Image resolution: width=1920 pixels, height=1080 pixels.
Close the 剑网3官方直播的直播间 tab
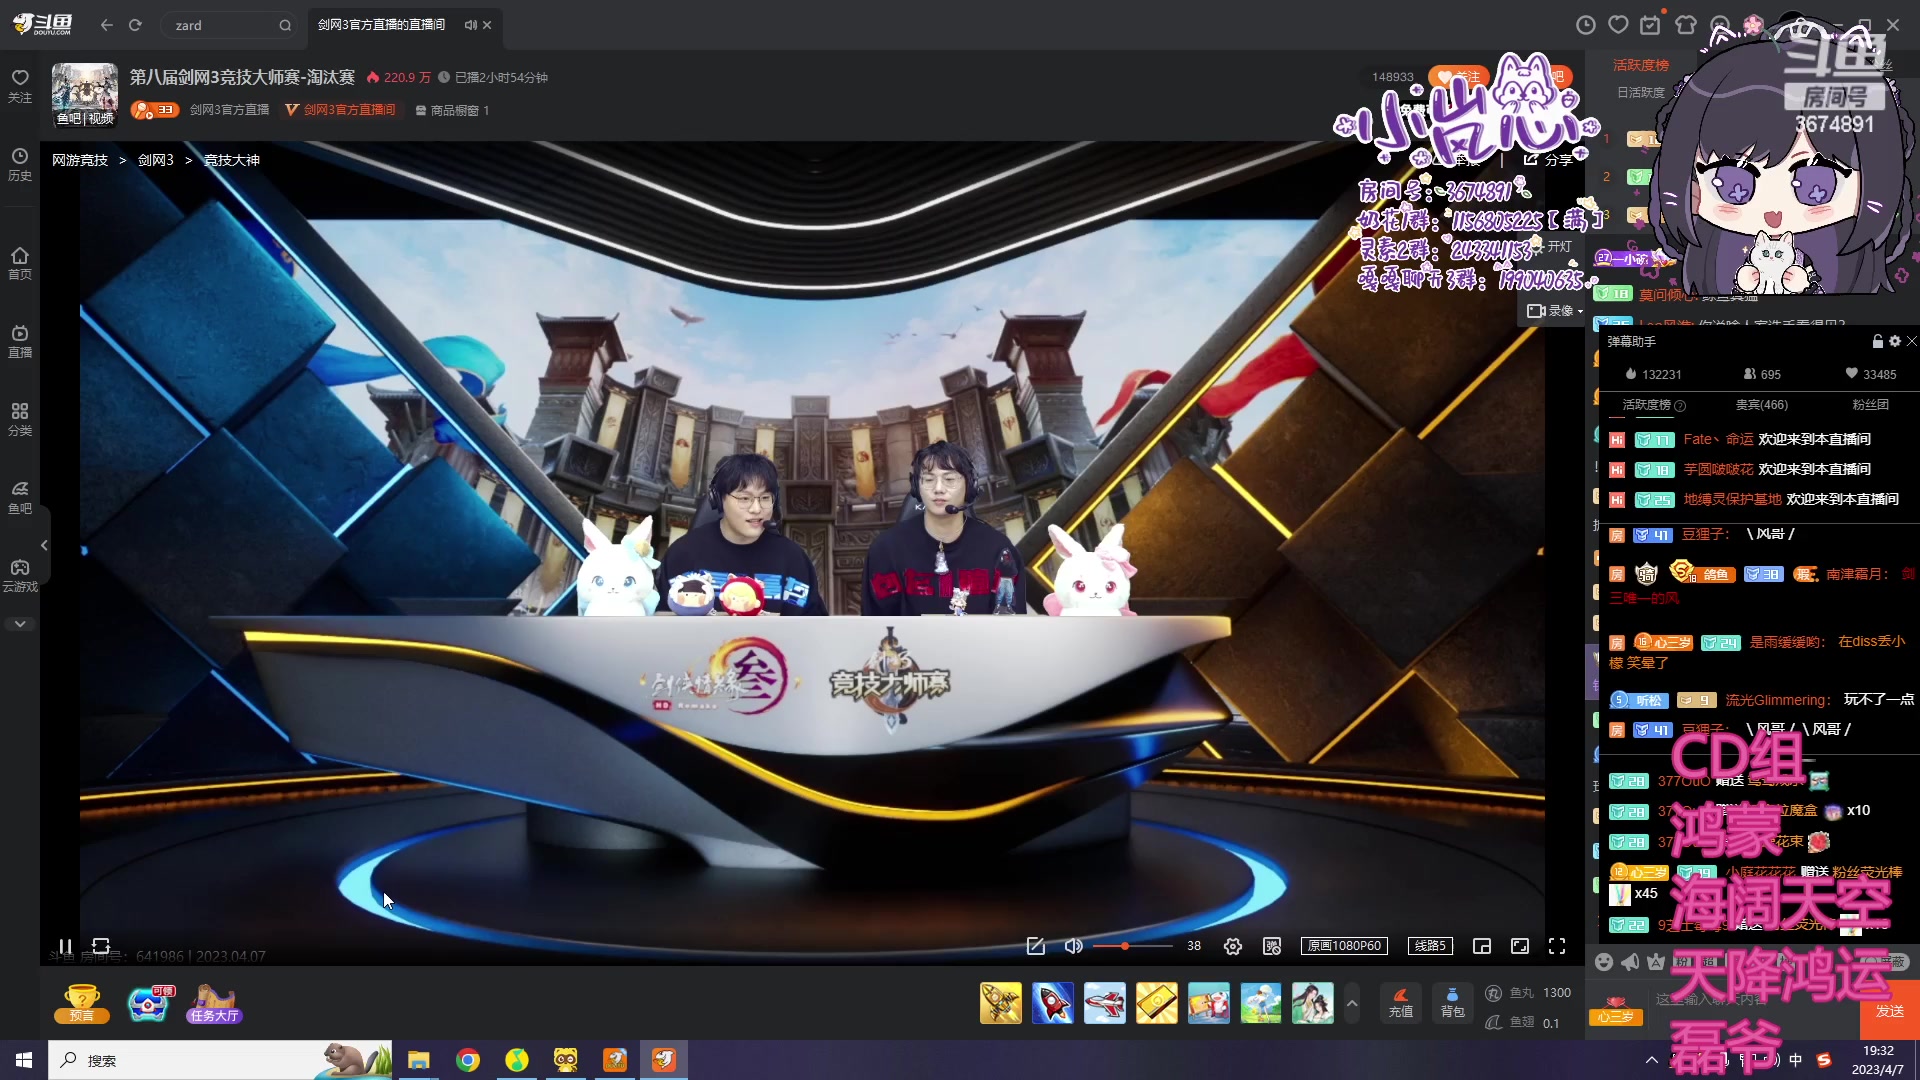(487, 25)
